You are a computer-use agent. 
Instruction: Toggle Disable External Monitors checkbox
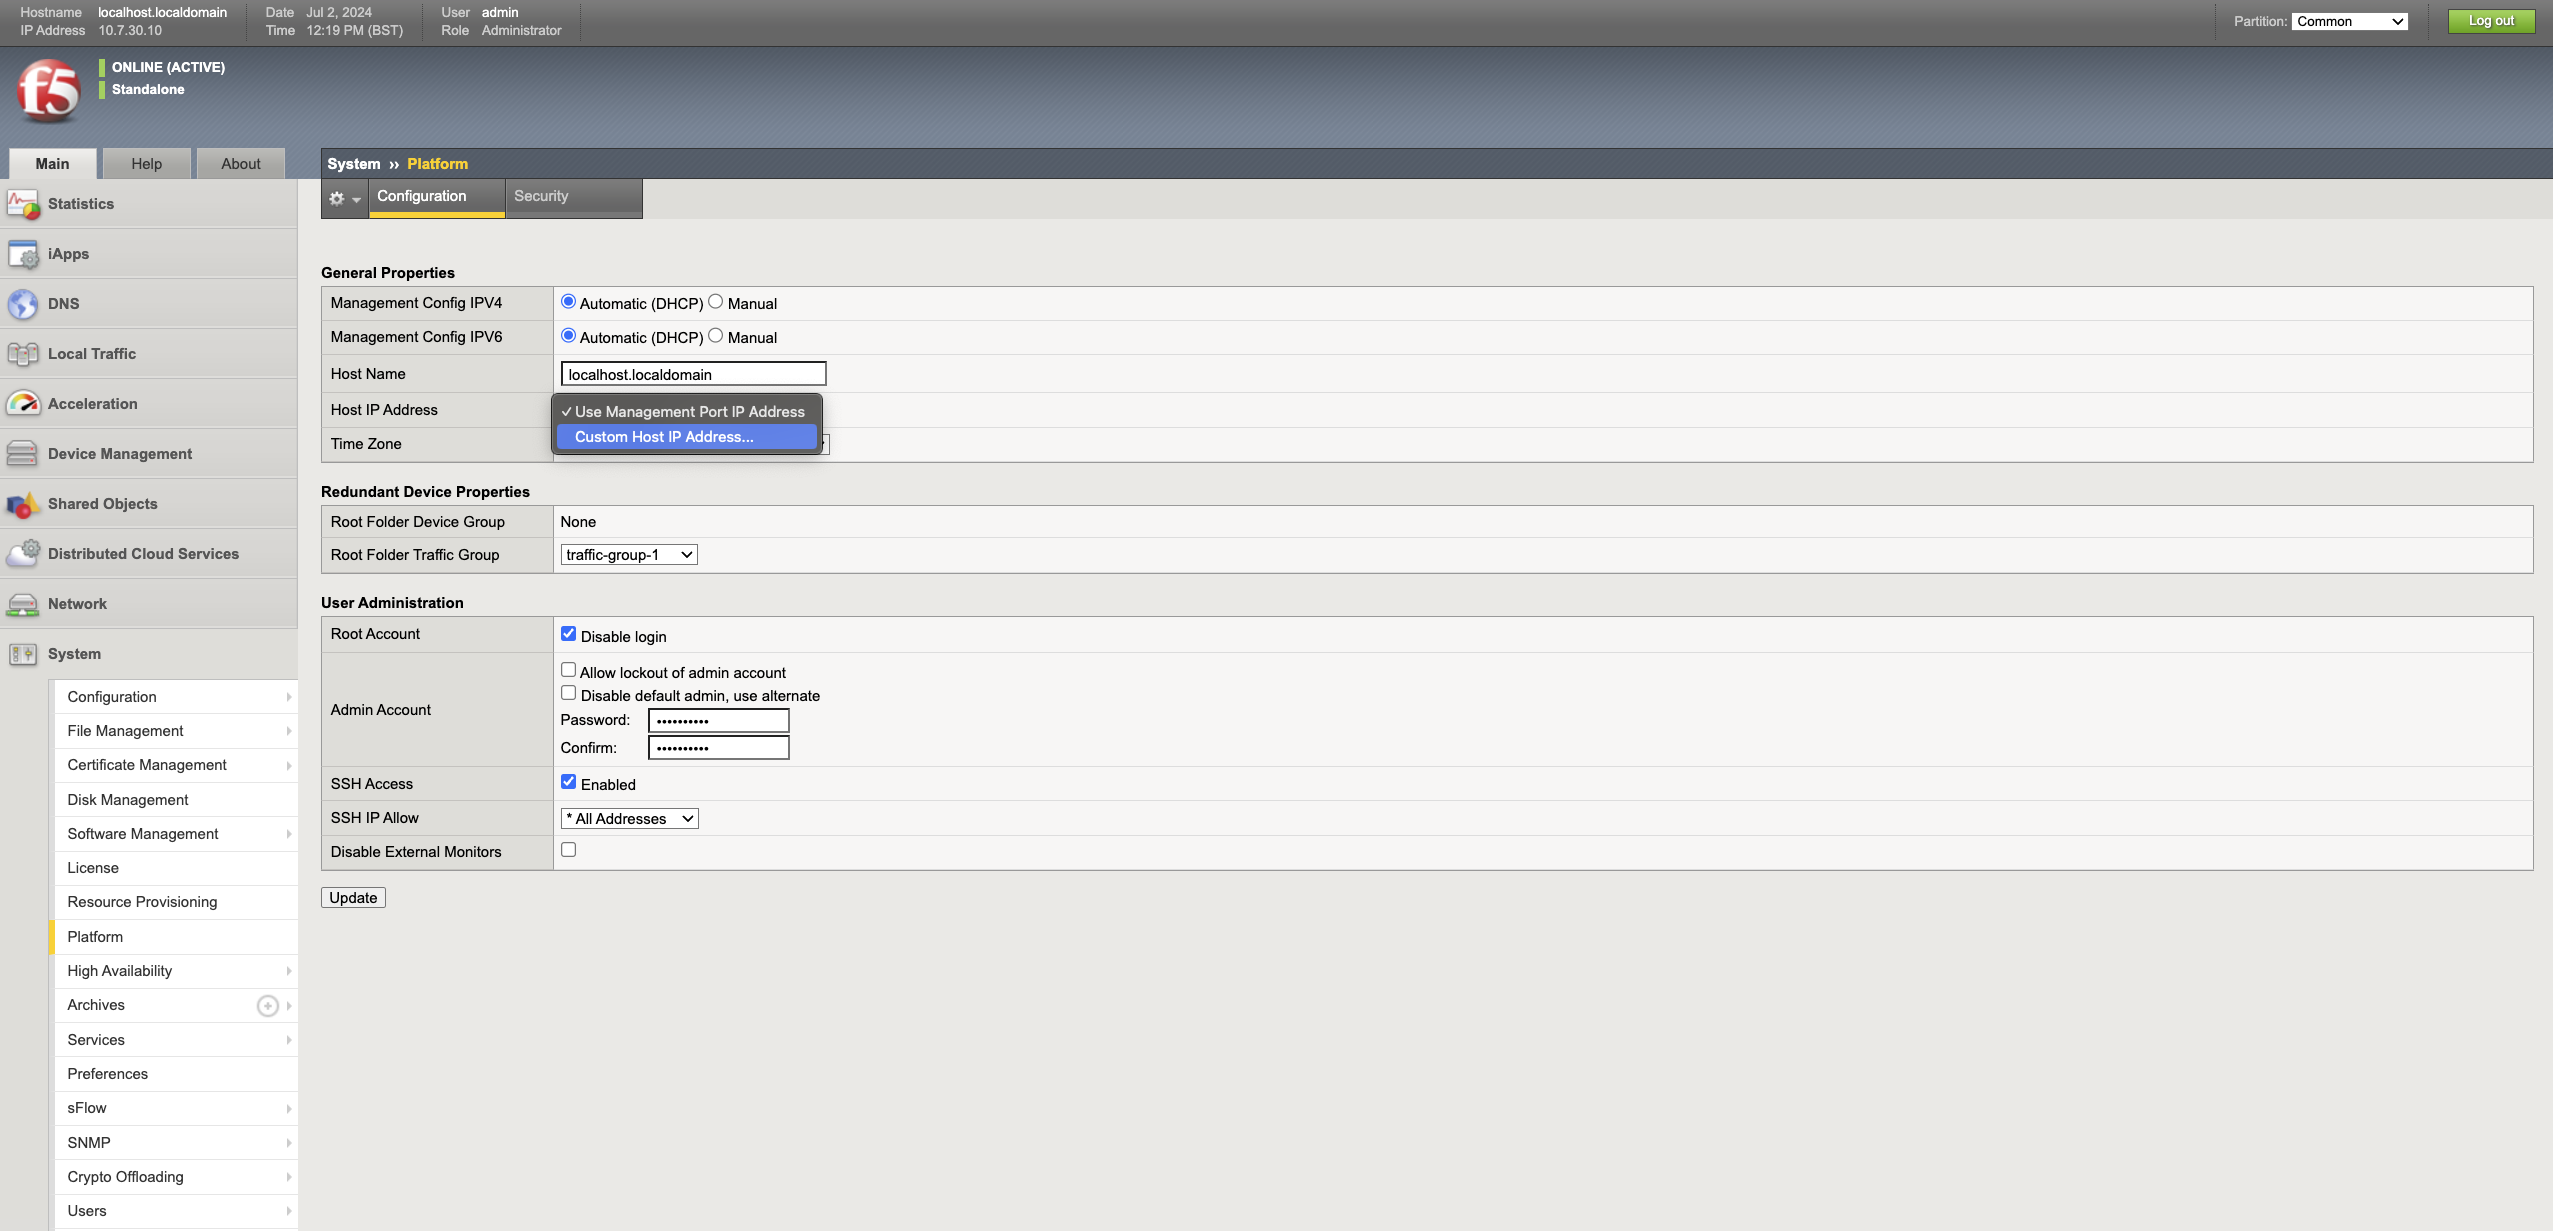click(x=568, y=850)
